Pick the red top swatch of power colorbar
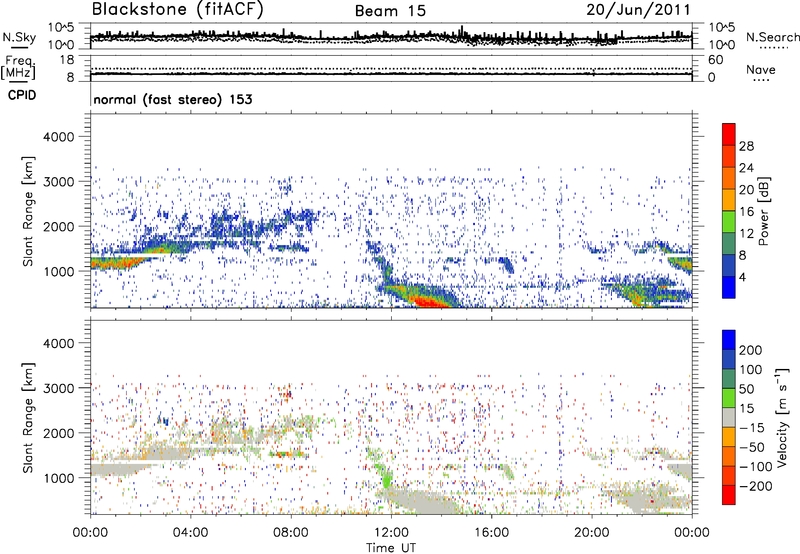The height and width of the screenshot is (554, 800). (x=729, y=135)
